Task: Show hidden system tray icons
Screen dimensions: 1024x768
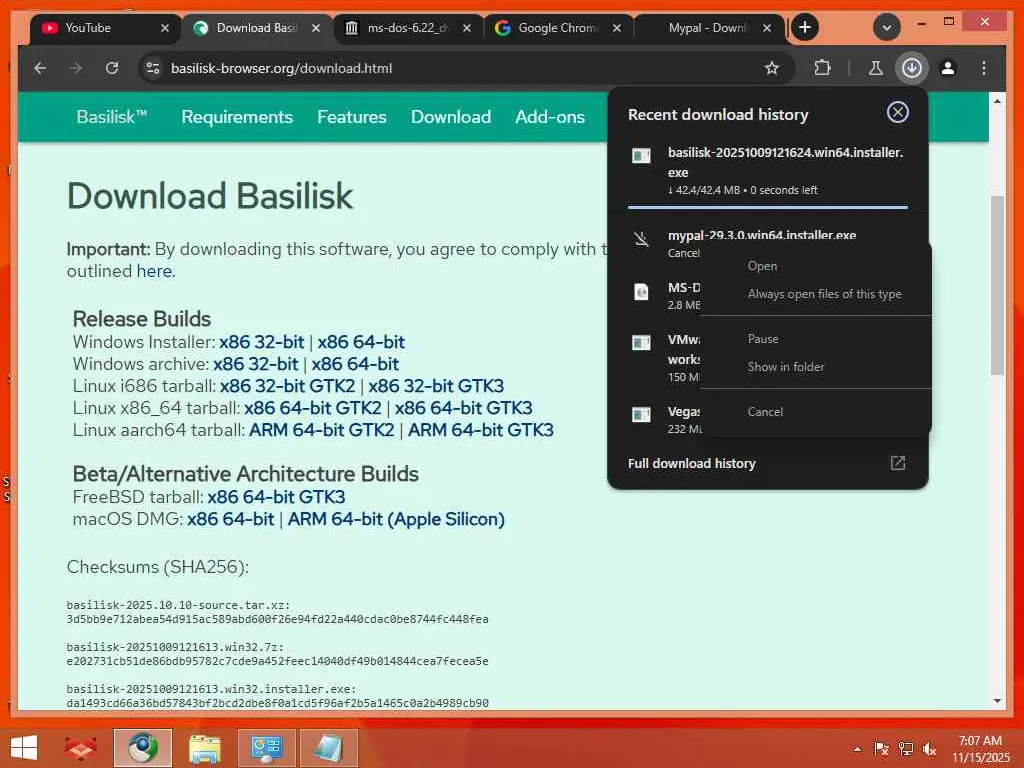Action: tap(857, 749)
